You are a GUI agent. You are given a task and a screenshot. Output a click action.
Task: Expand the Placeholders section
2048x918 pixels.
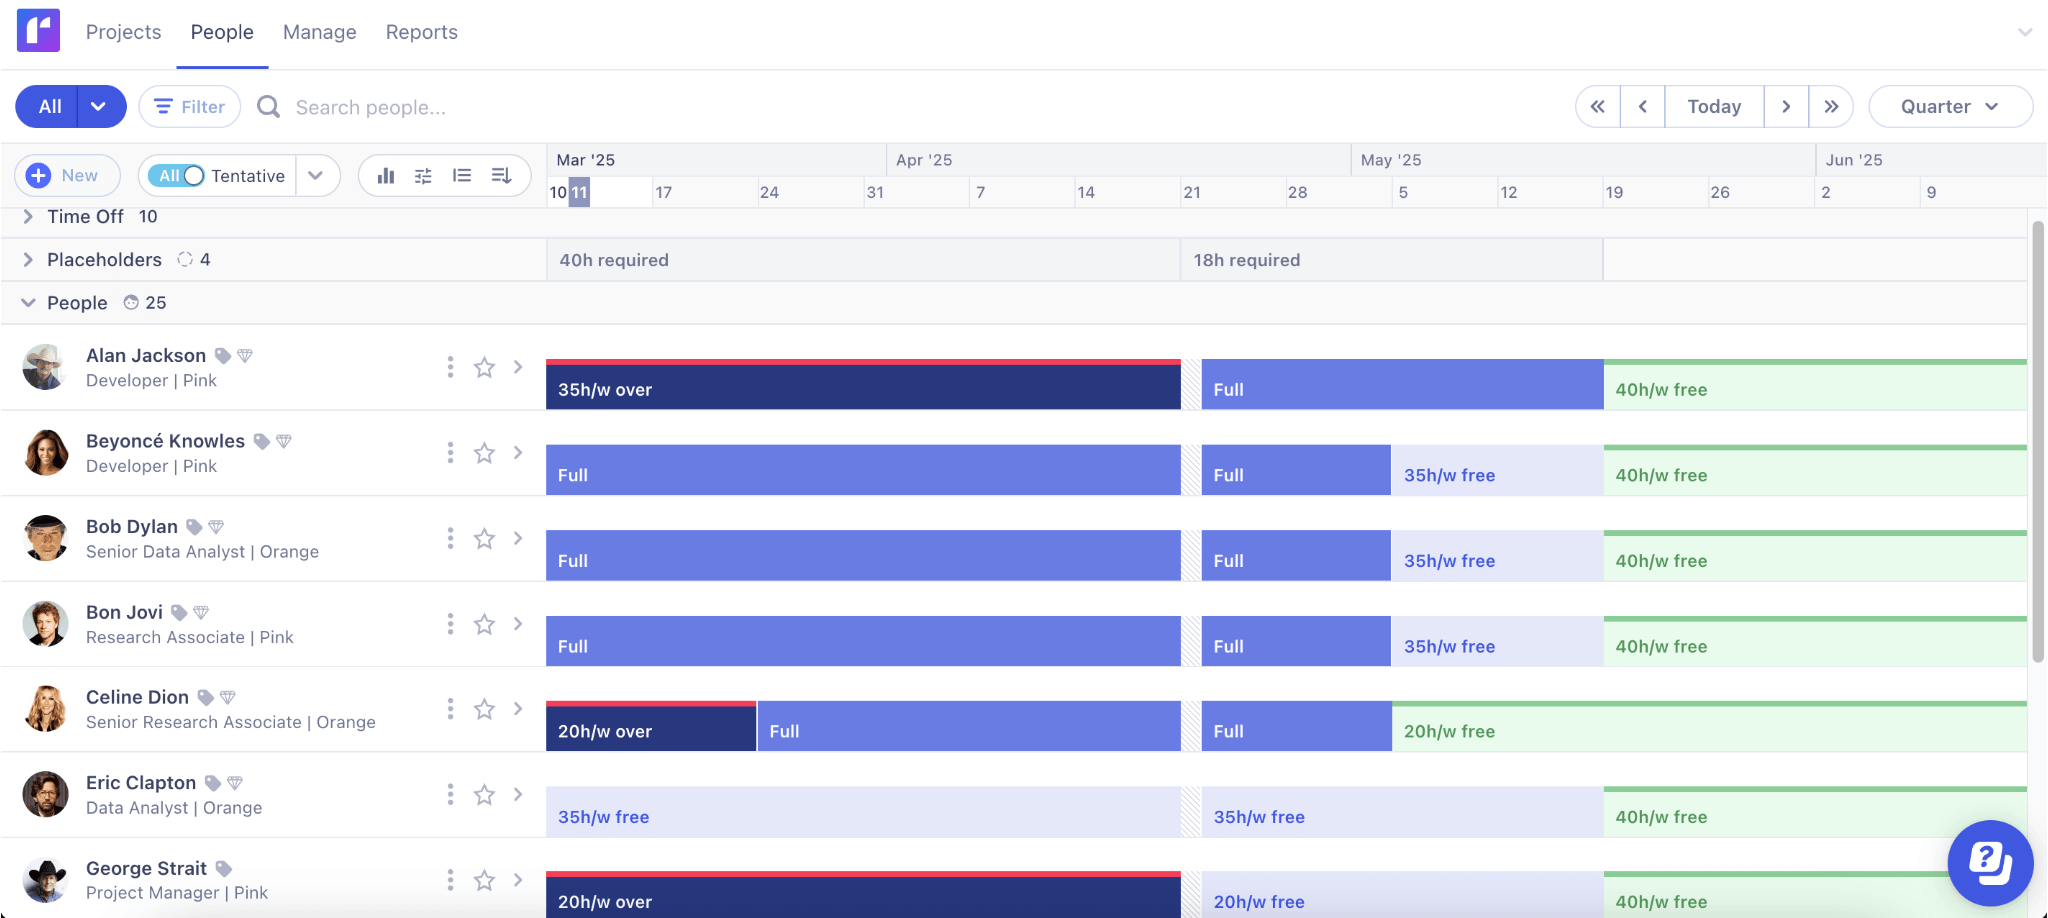coord(28,260)
